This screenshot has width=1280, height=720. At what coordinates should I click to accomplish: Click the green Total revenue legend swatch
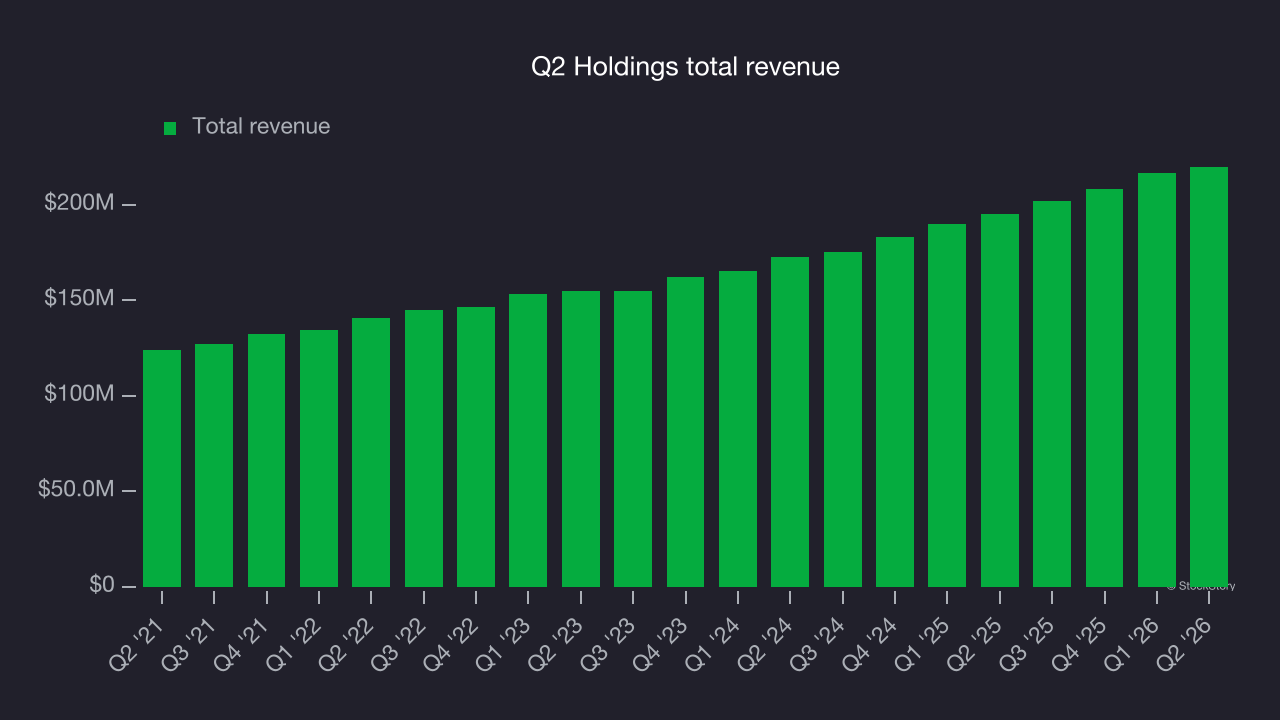[x=170, y=128]
